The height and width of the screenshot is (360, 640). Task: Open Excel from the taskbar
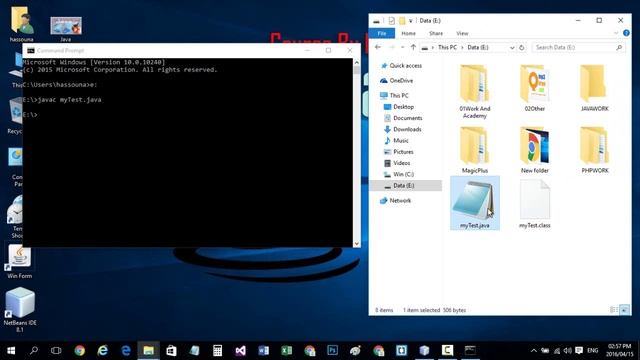coord(287,350)
